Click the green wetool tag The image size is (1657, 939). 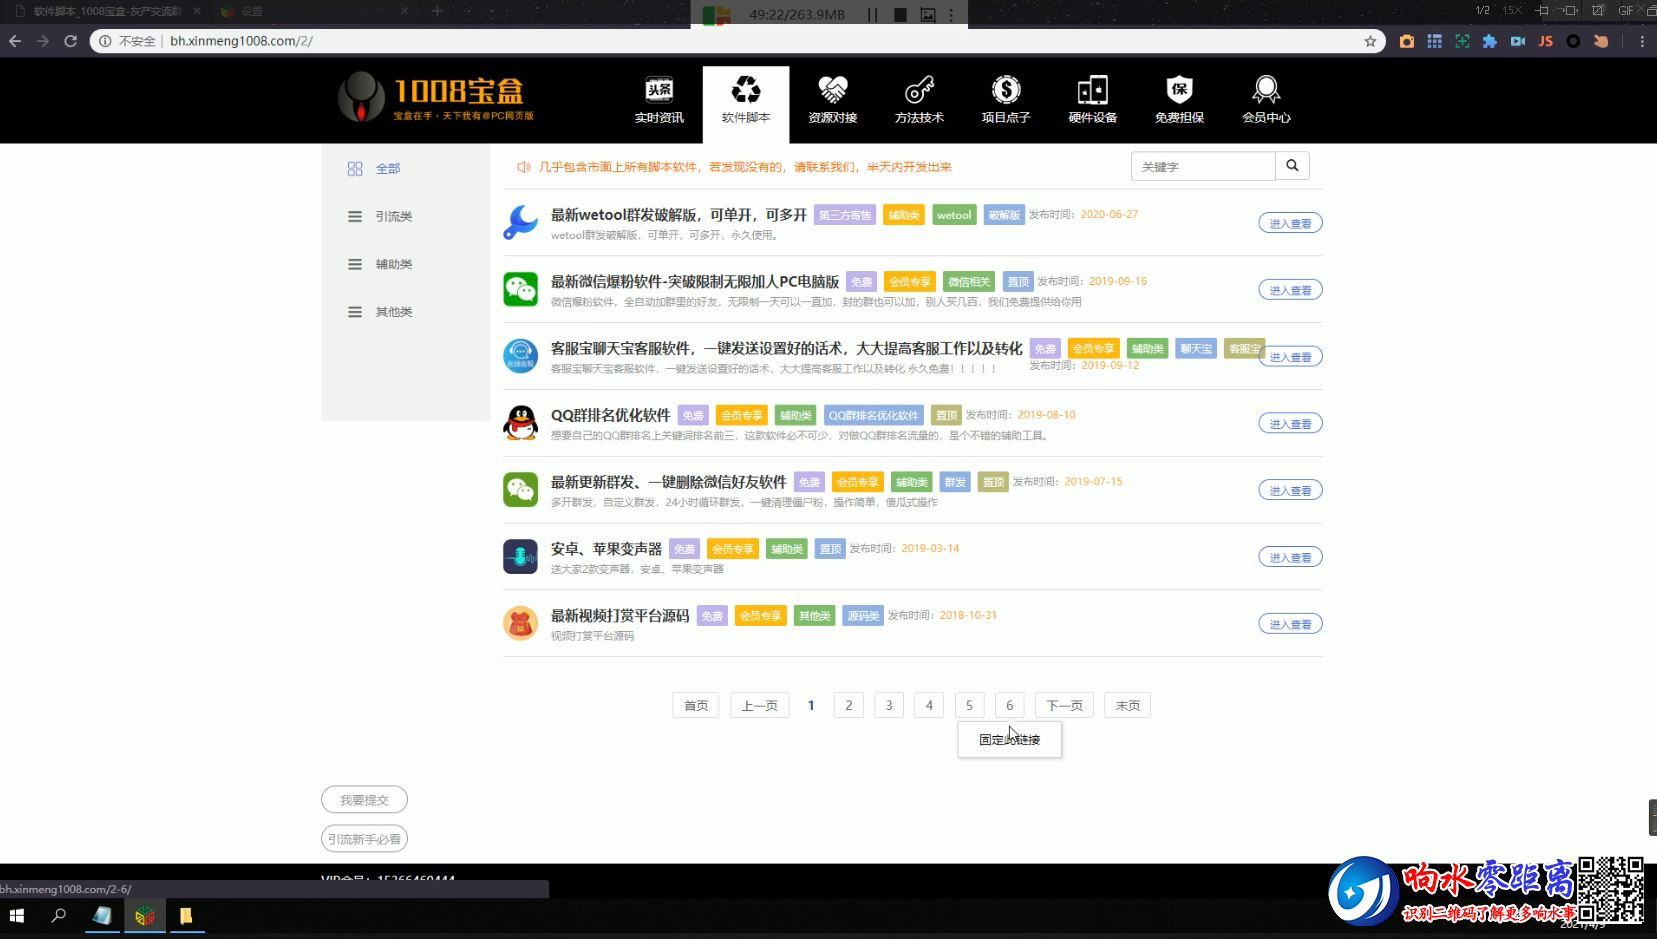coord(954,215)
